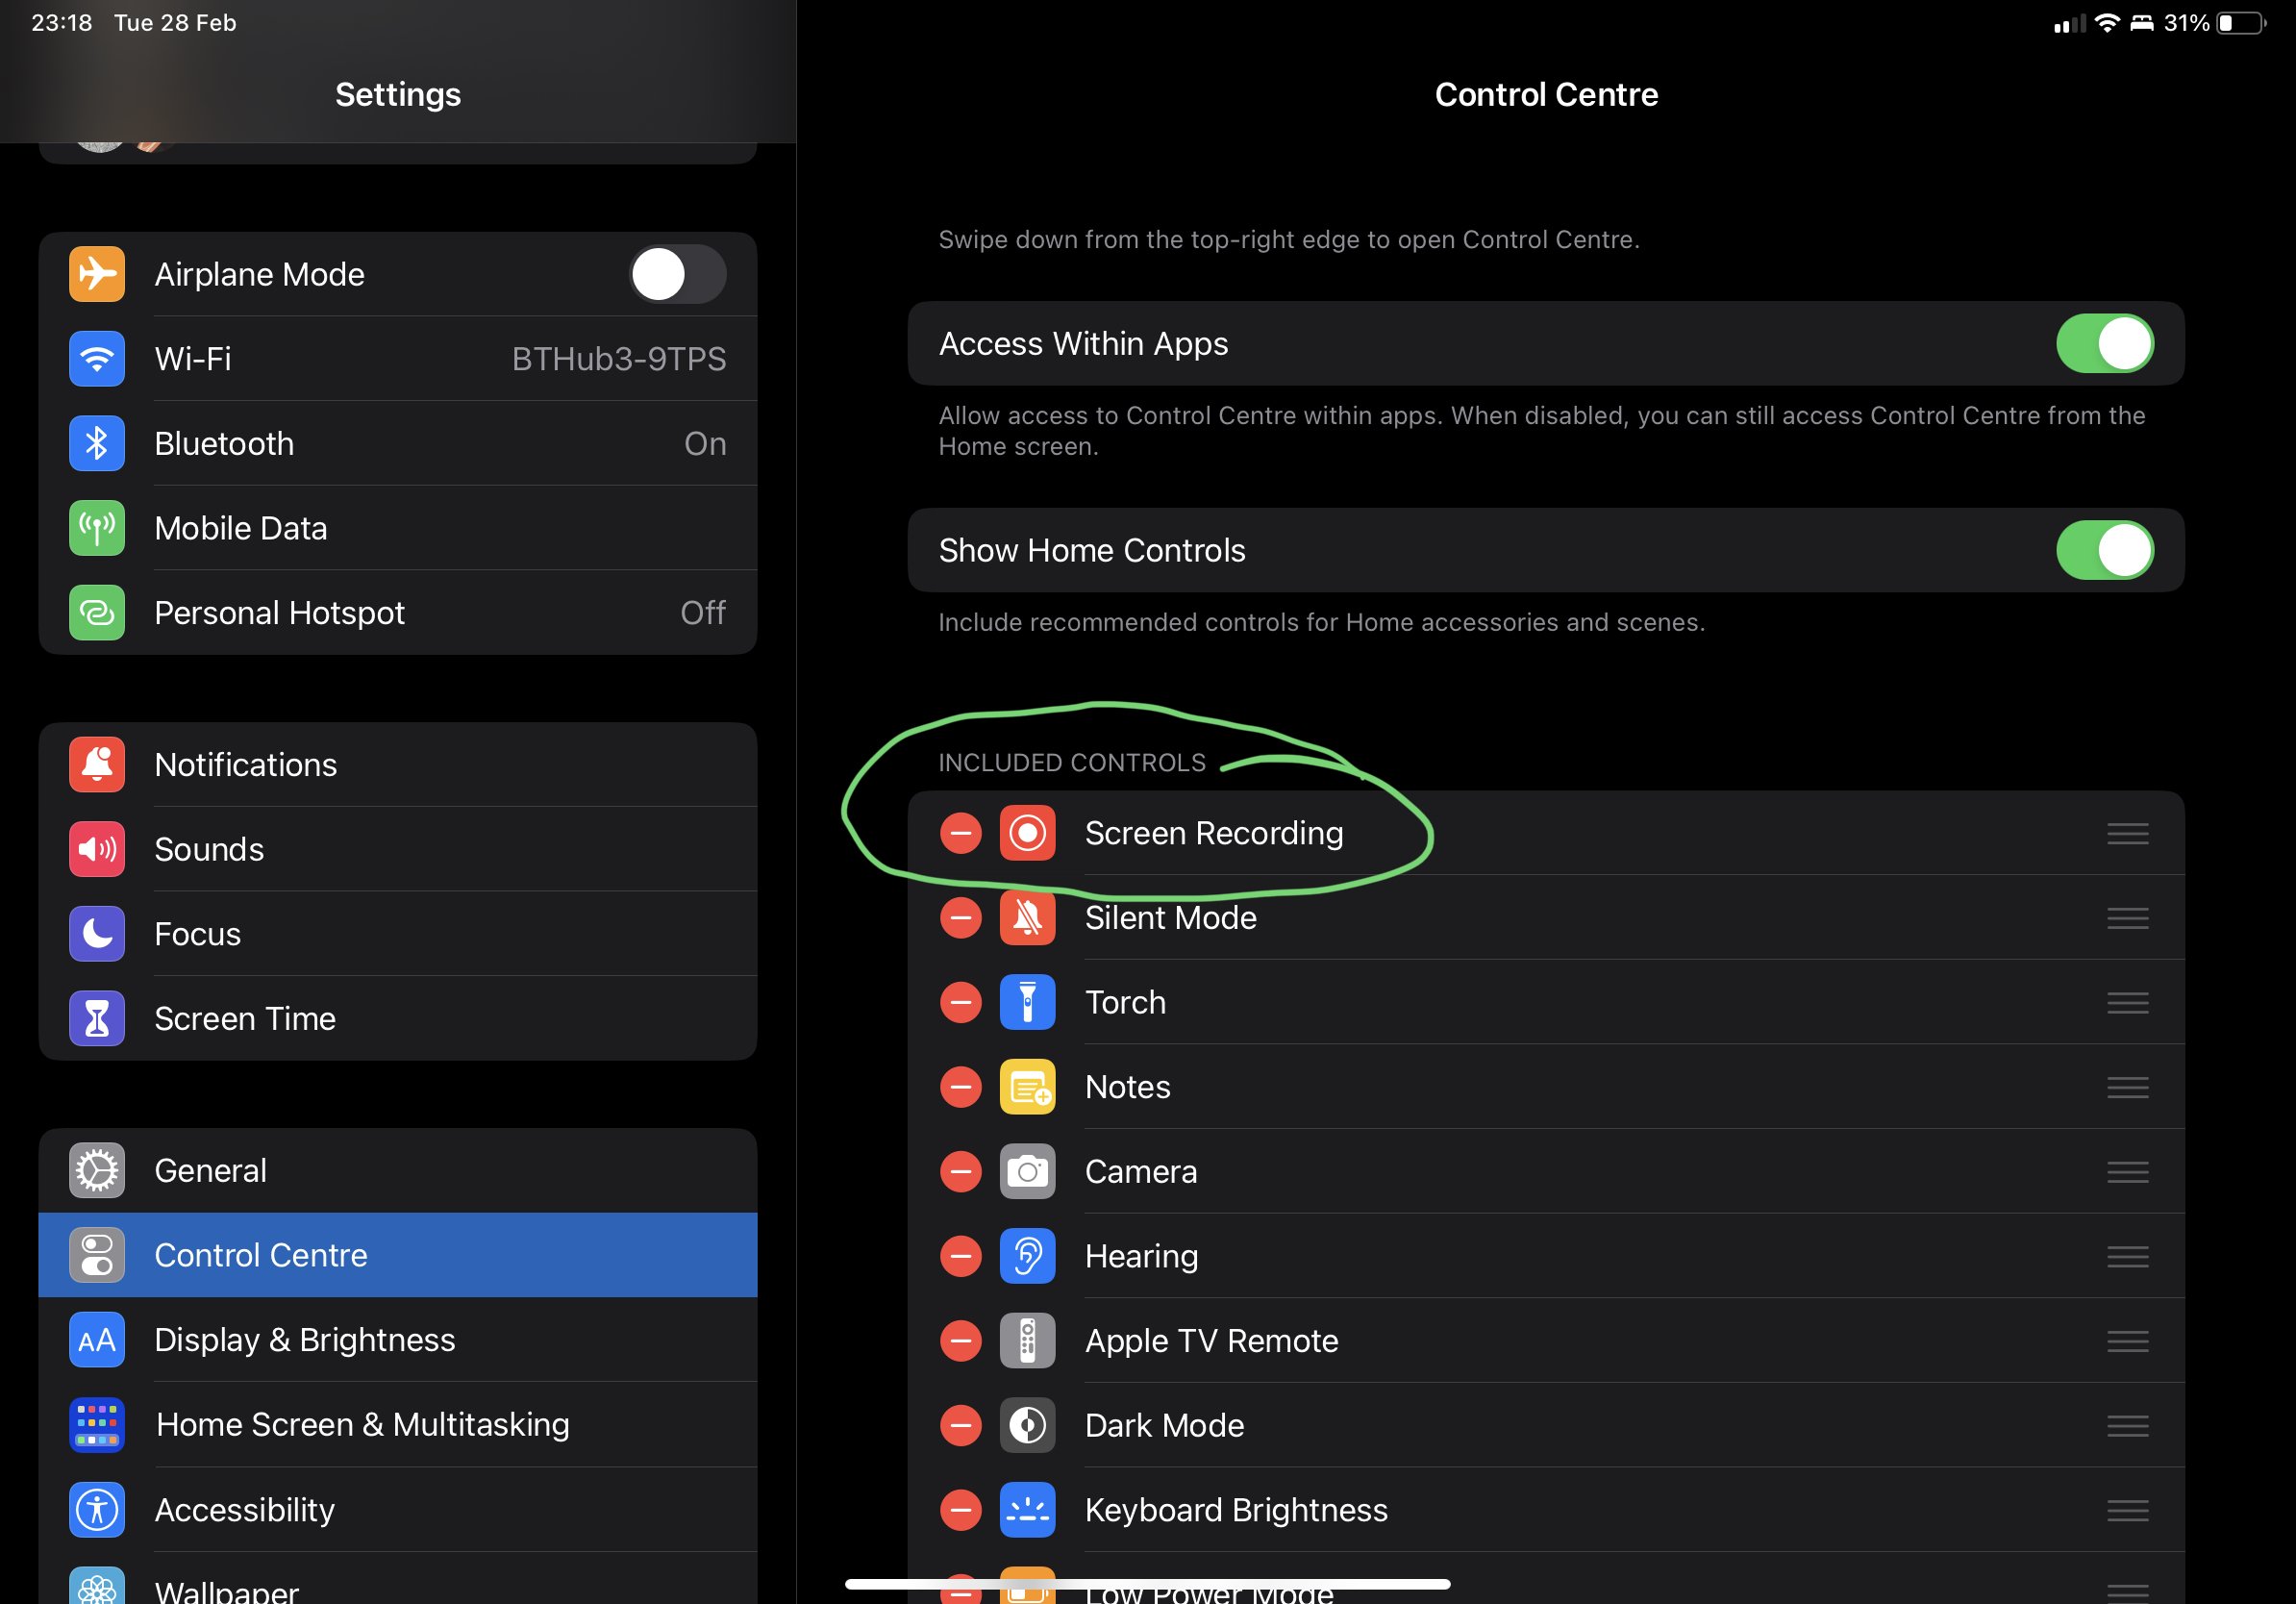The height and width of the screenshot is (1604, 2296).
Task: Tap the General gear icon
Action: 97,1171
